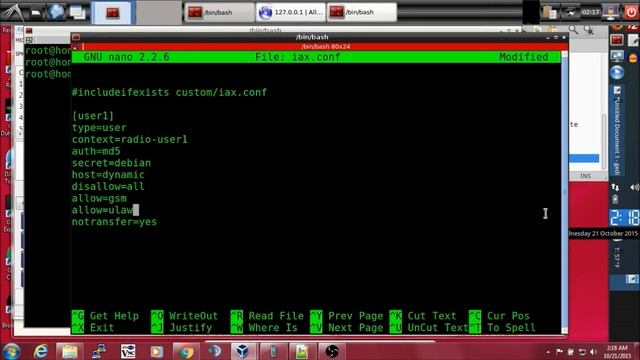
Task: Click the '^C Cur Pos' nano shortcut
Action: [x=500, y=316]
